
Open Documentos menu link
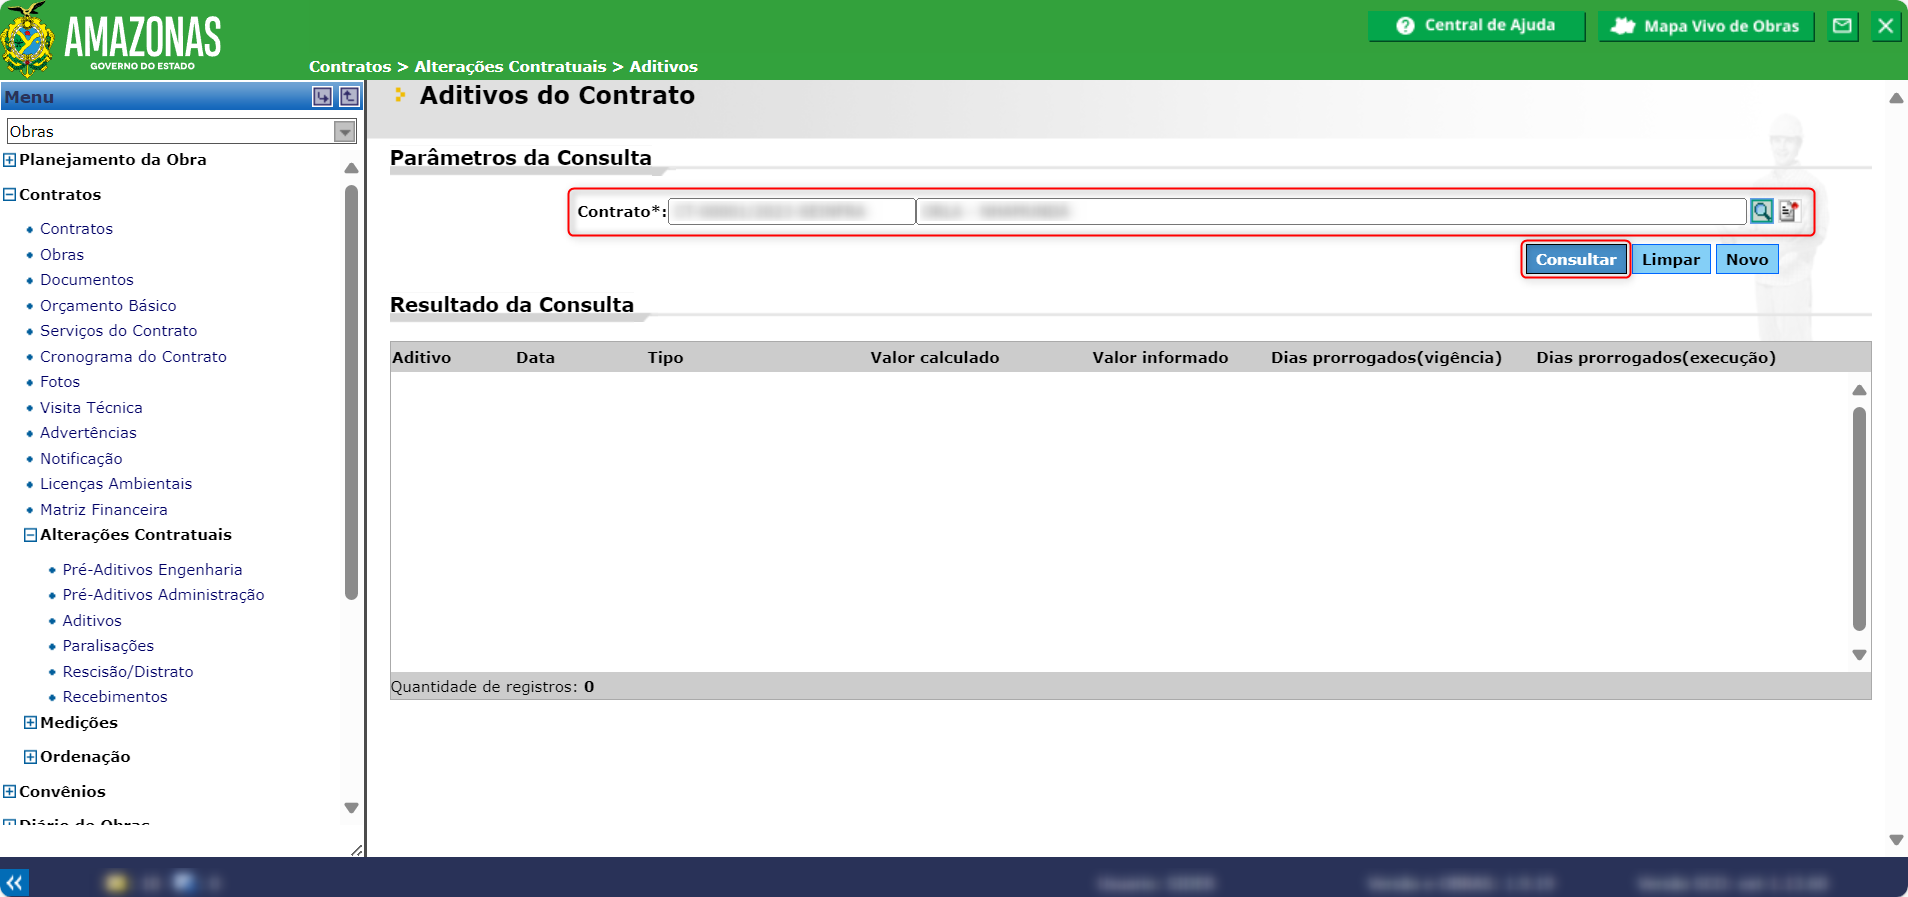[87, 280]
